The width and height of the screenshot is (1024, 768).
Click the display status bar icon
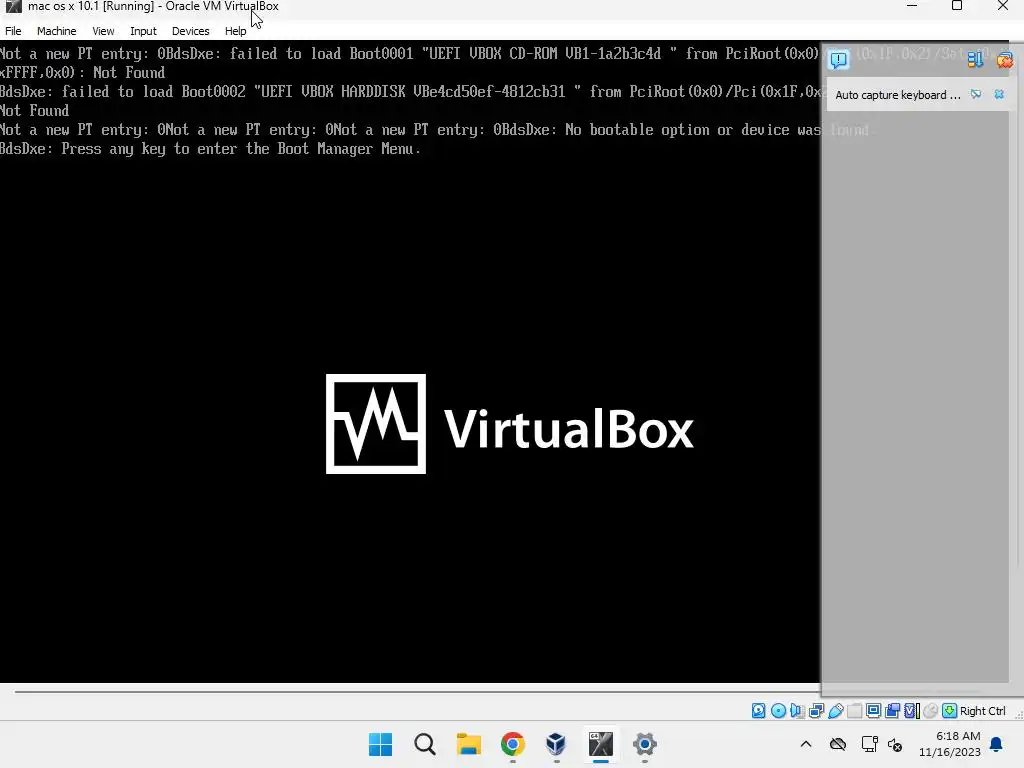point(874,711)
